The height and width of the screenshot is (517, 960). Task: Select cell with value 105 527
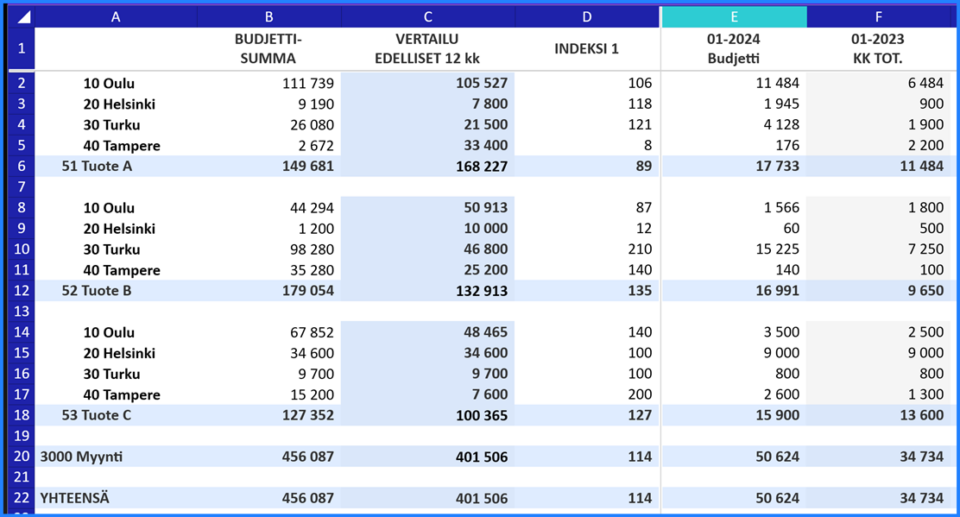(x=428, y=83)
